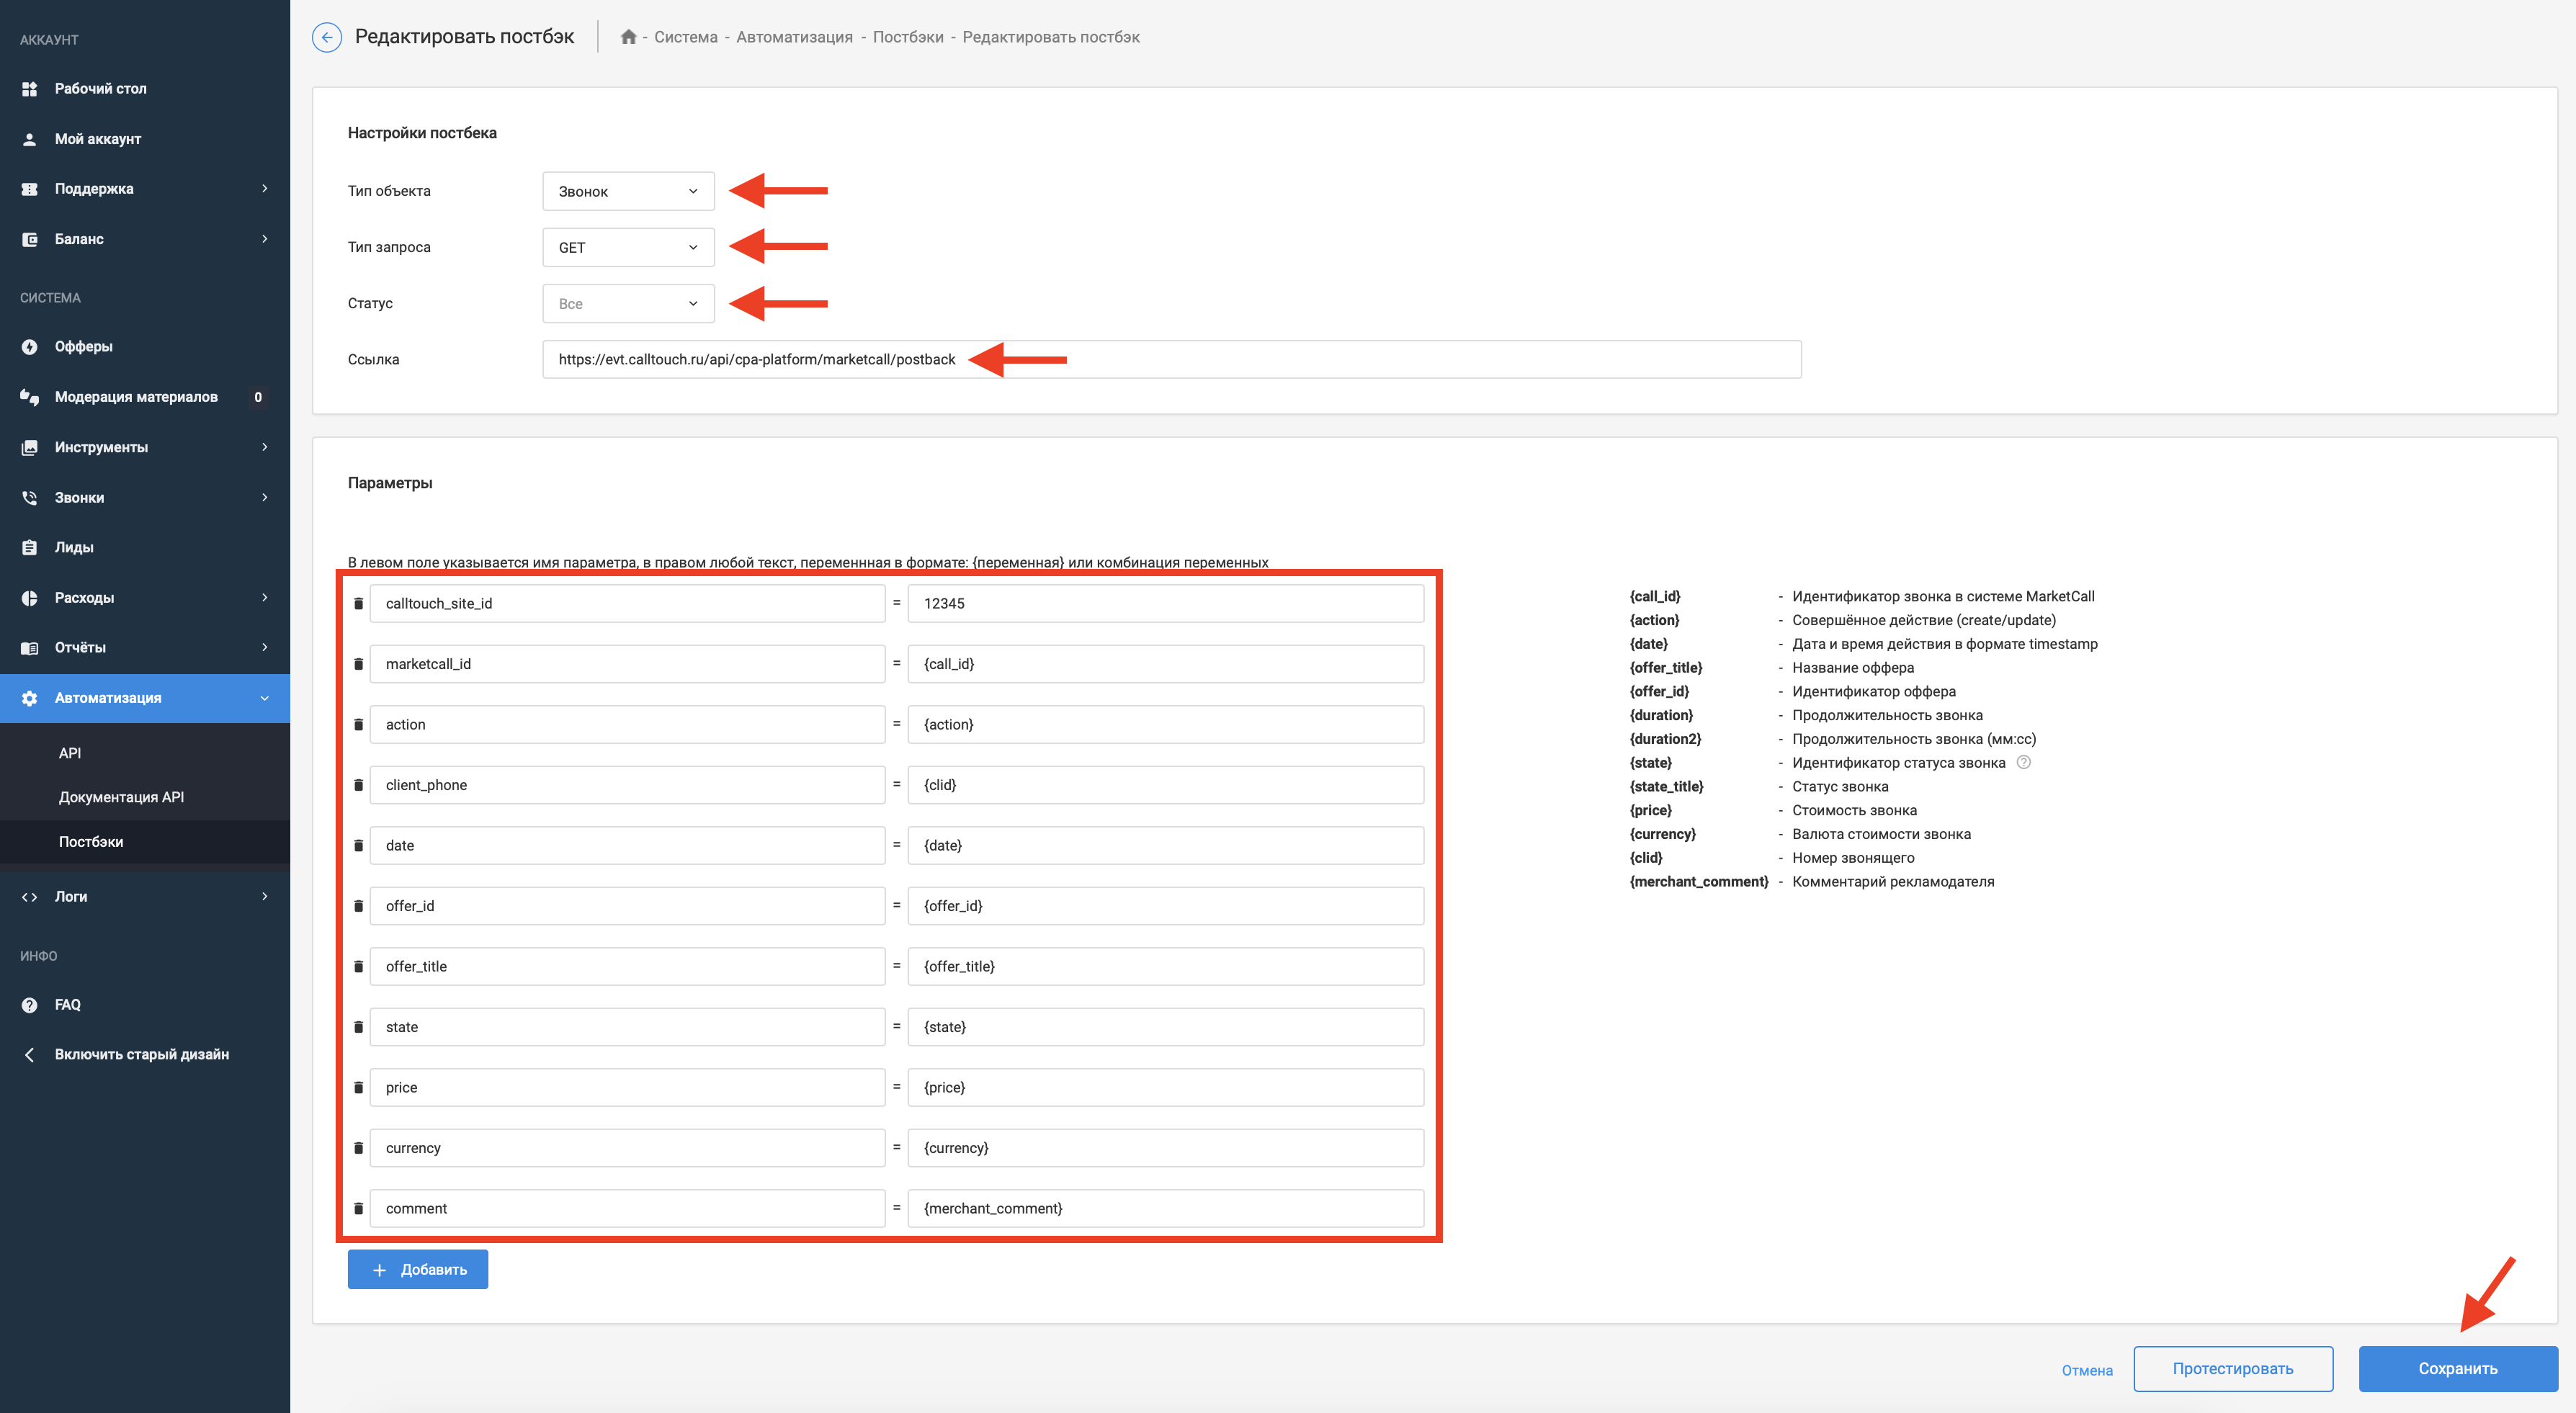
Task: Click the Добавить parameter button
Action: [418, 1270]
